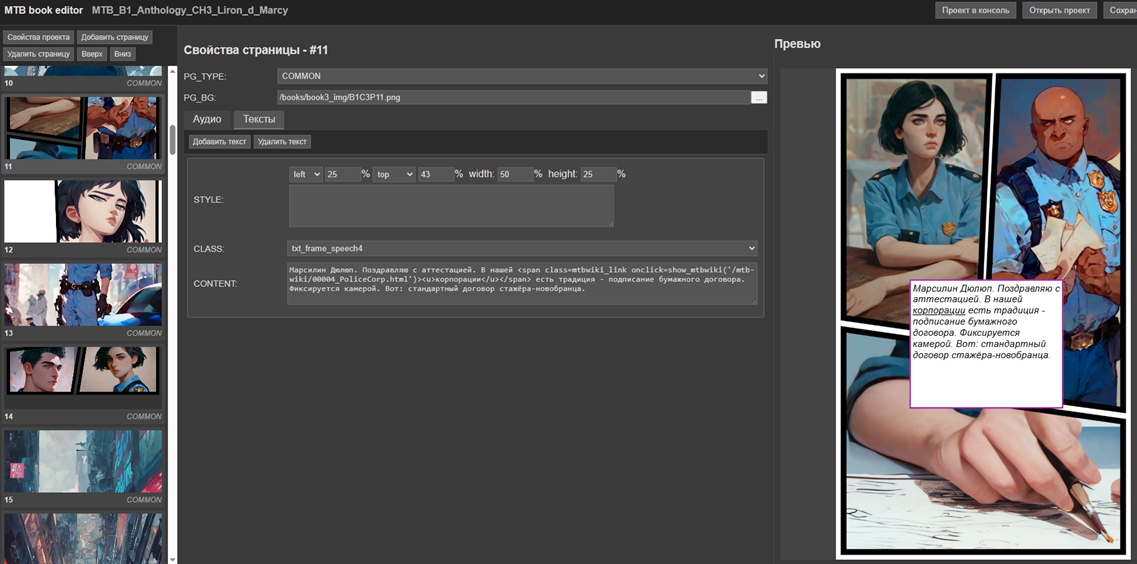Click the Свойства проекта button
The height and width of the screenshot is (564, 1137).
(x=38, y=37)
